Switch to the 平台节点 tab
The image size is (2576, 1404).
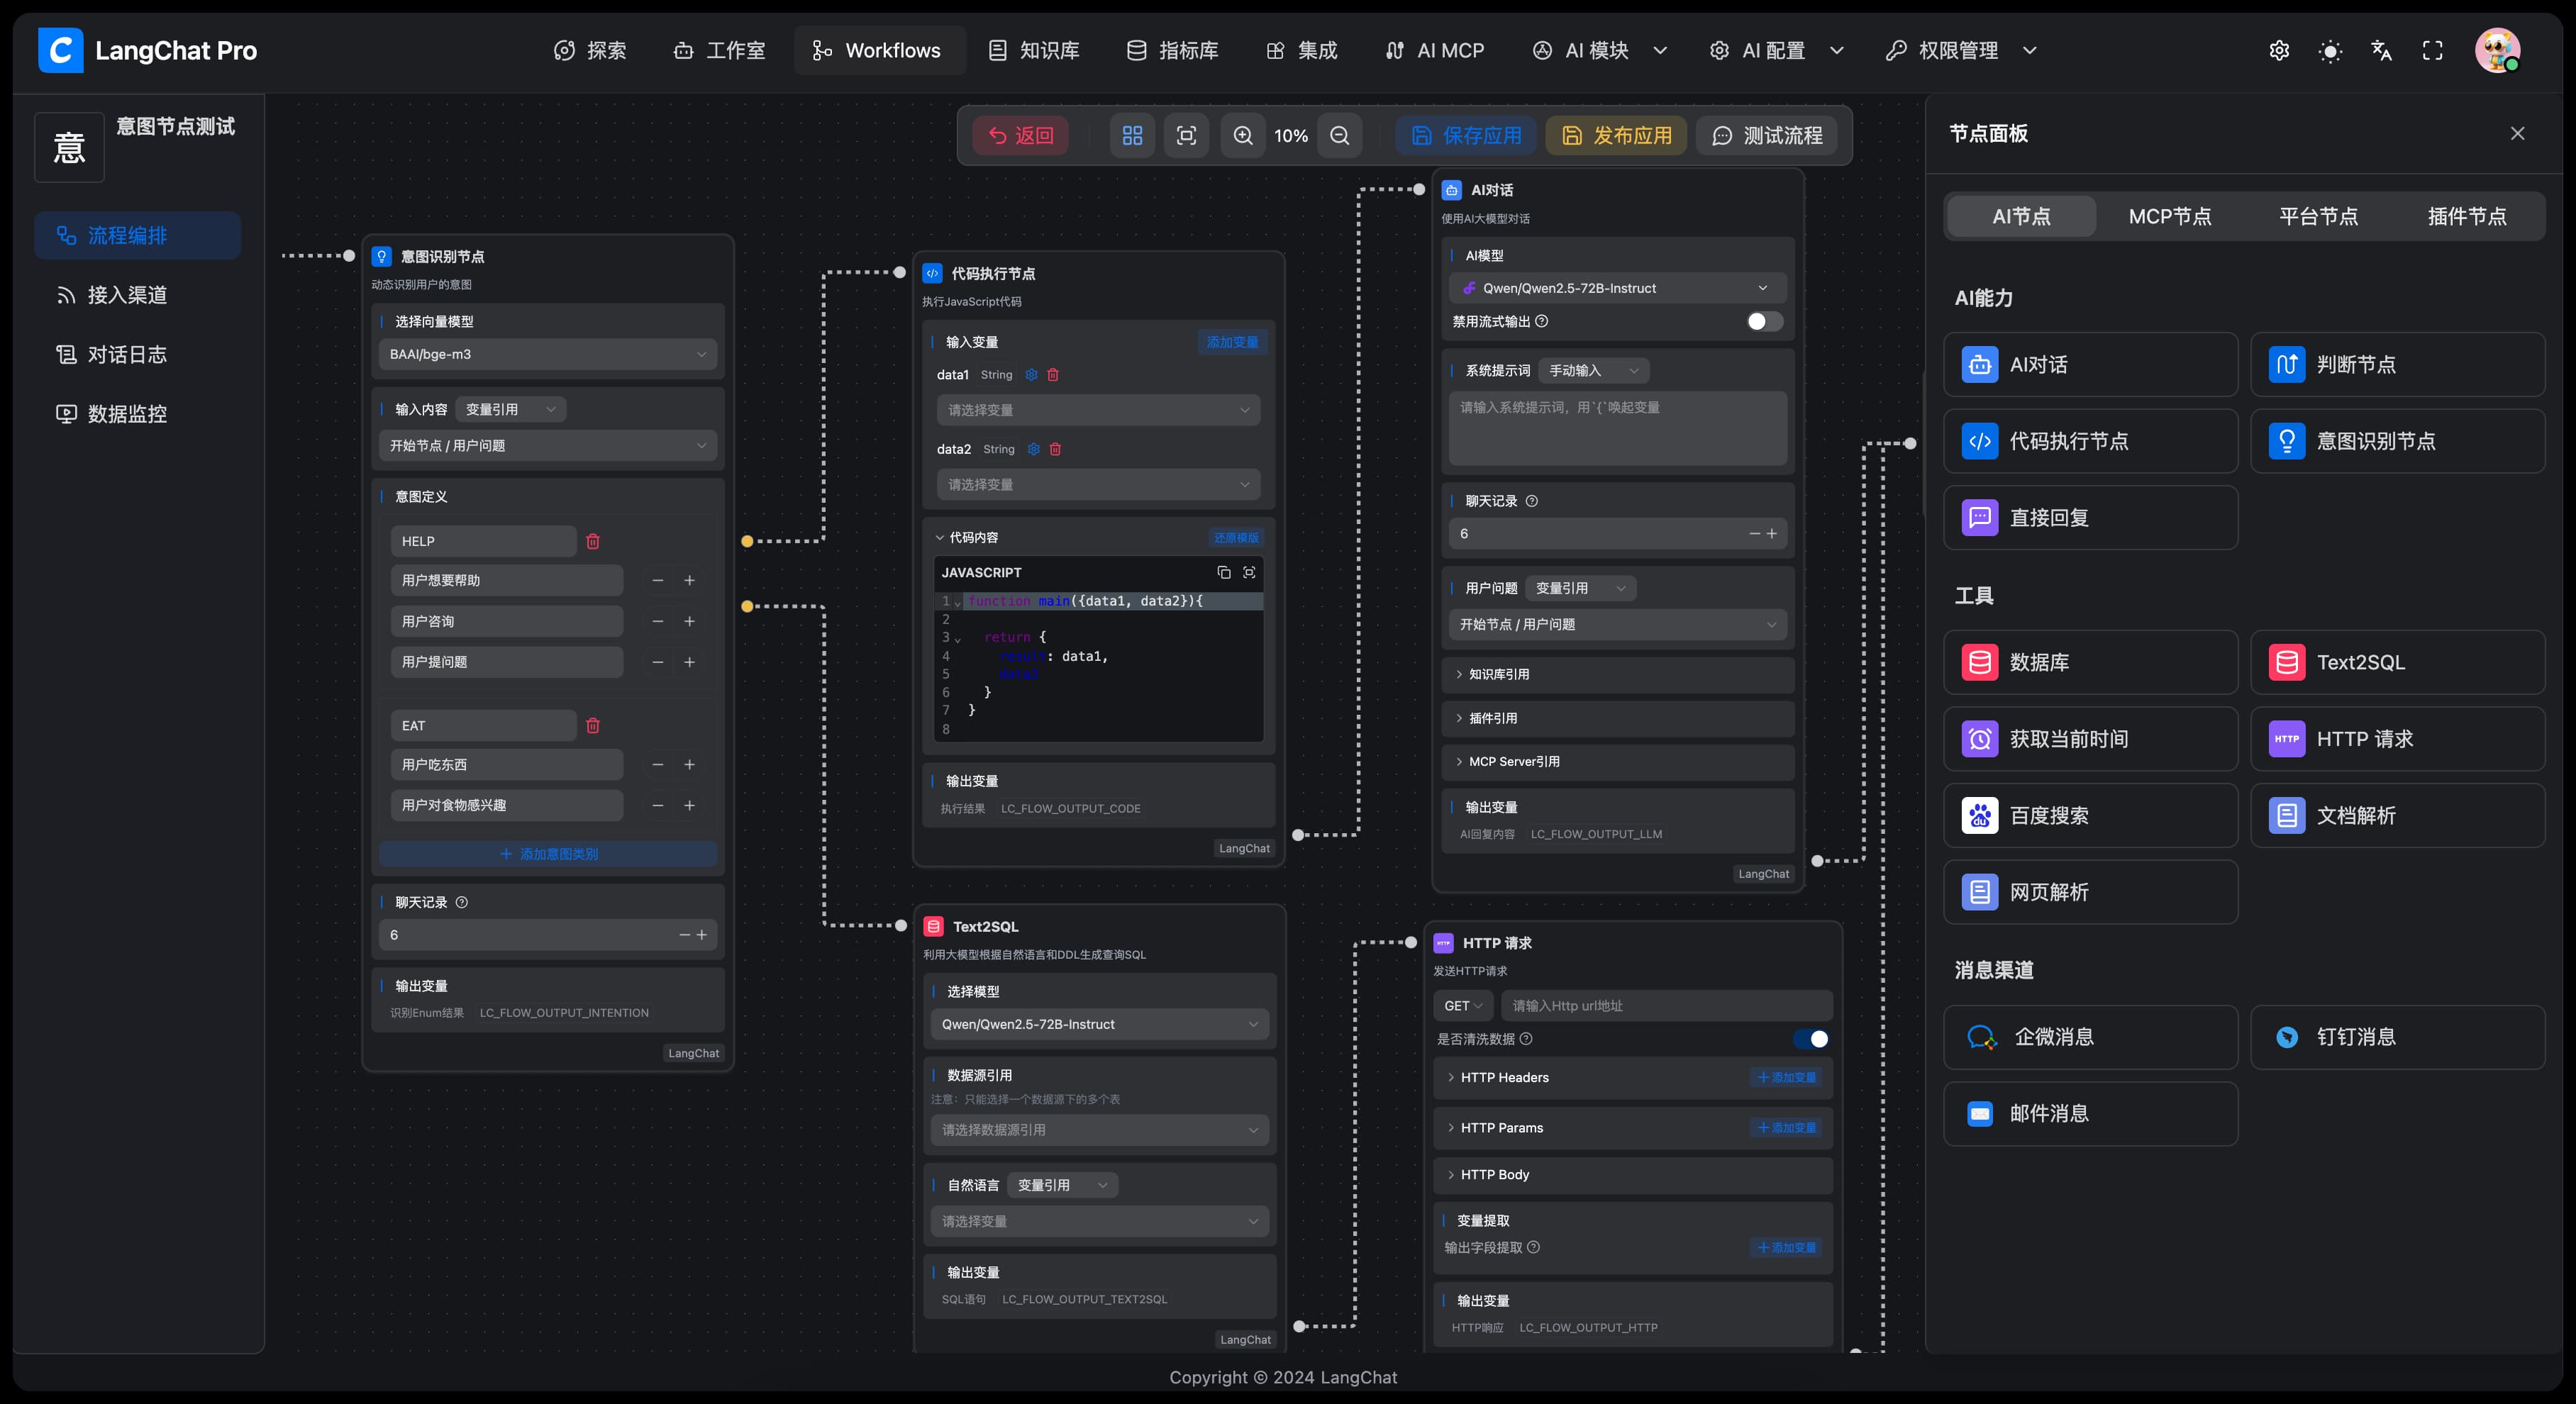[x=2318, y=216]
